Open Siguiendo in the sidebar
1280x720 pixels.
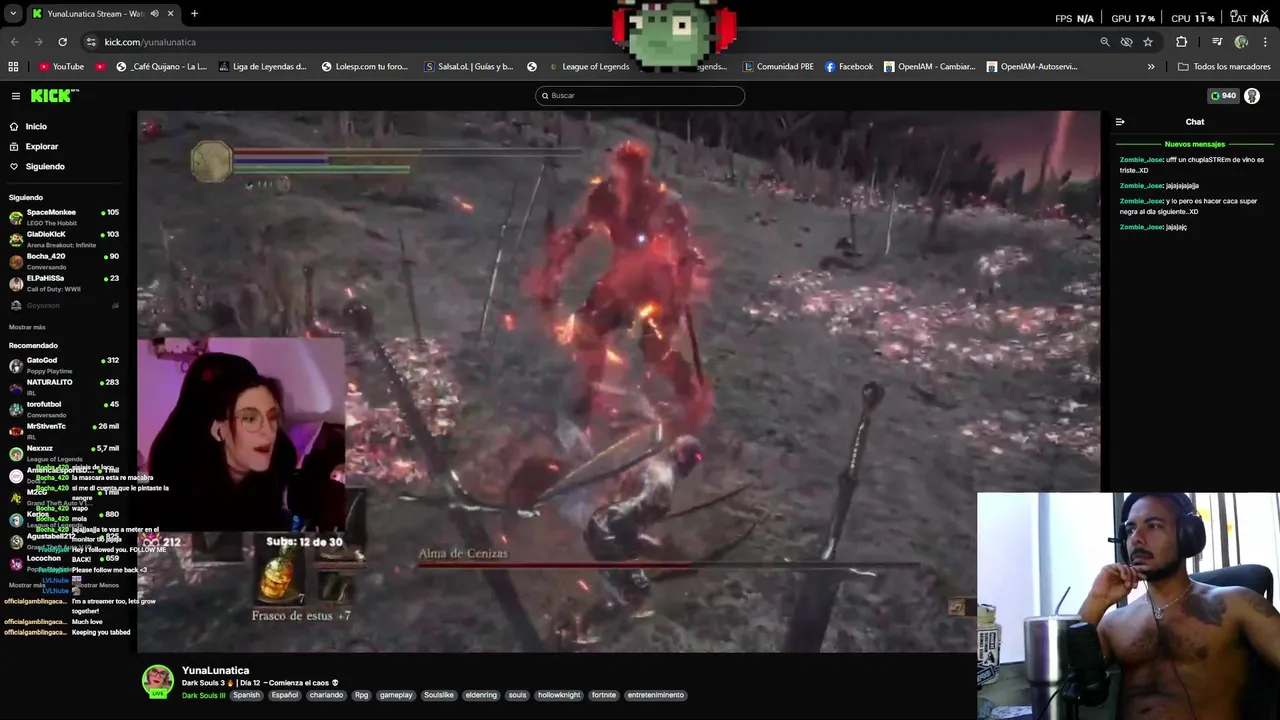[x=44, y=166]
